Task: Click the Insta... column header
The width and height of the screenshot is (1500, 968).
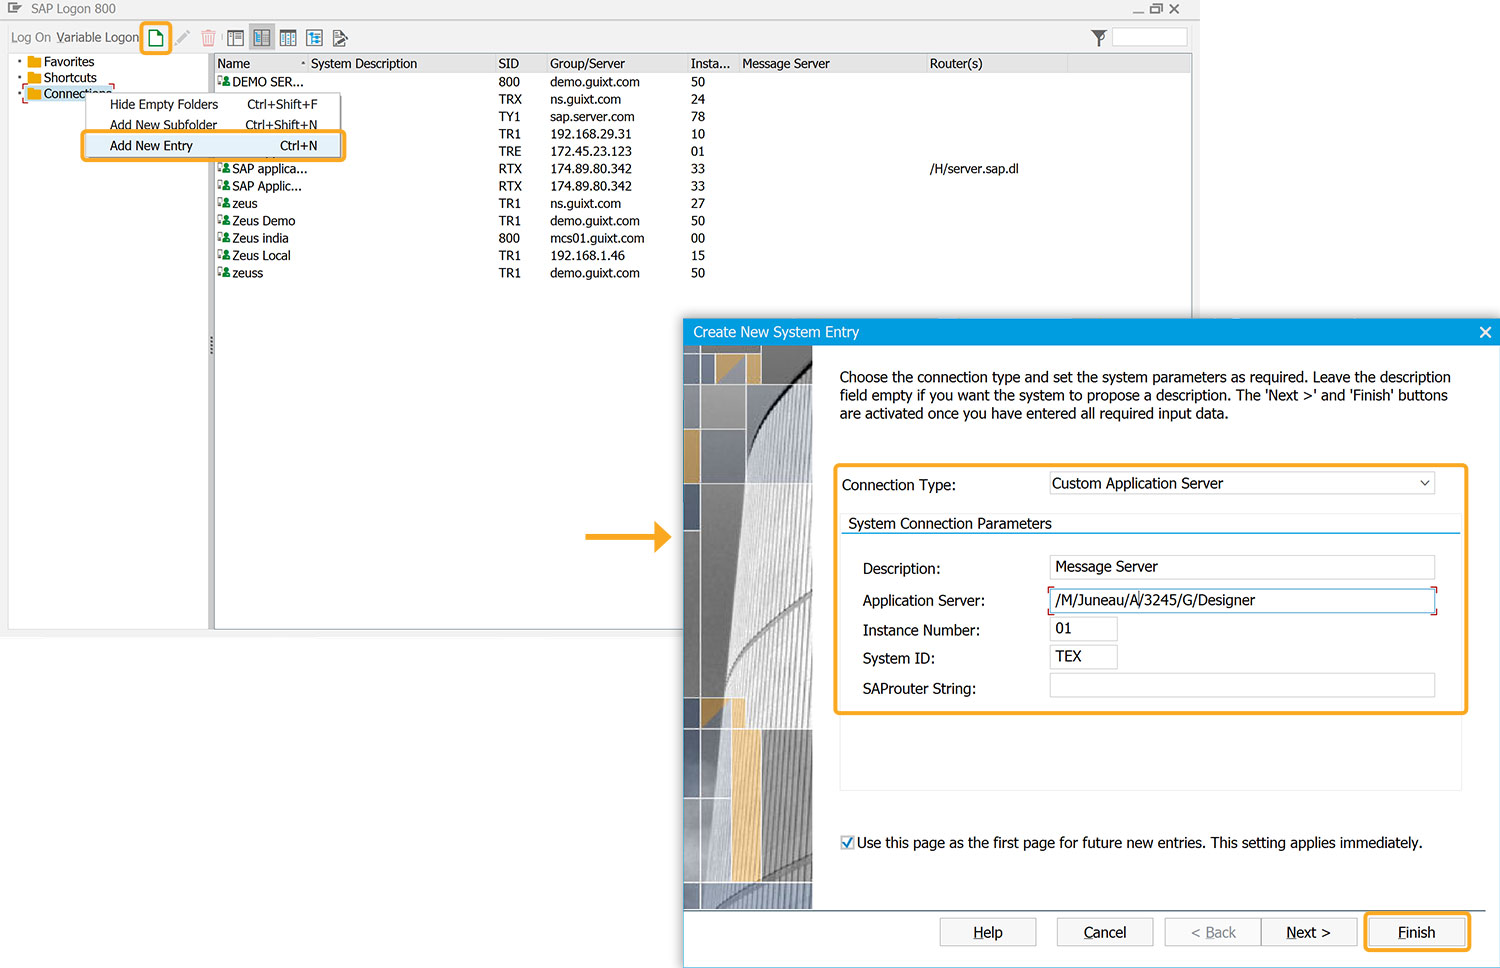Action: coord(712,63)
